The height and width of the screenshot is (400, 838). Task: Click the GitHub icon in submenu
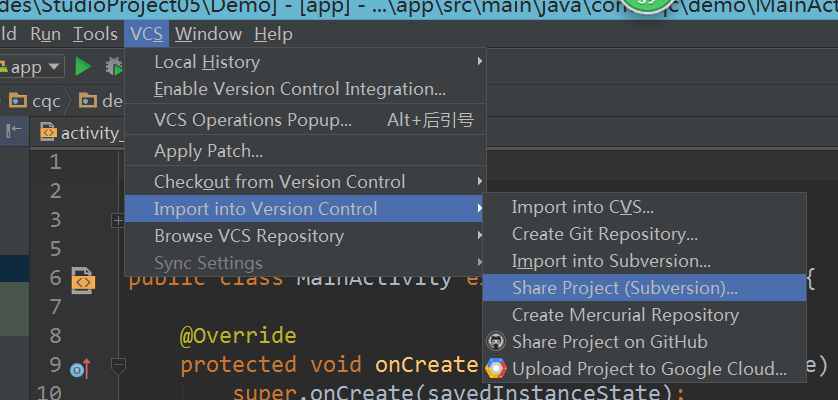tap(494, 342)
